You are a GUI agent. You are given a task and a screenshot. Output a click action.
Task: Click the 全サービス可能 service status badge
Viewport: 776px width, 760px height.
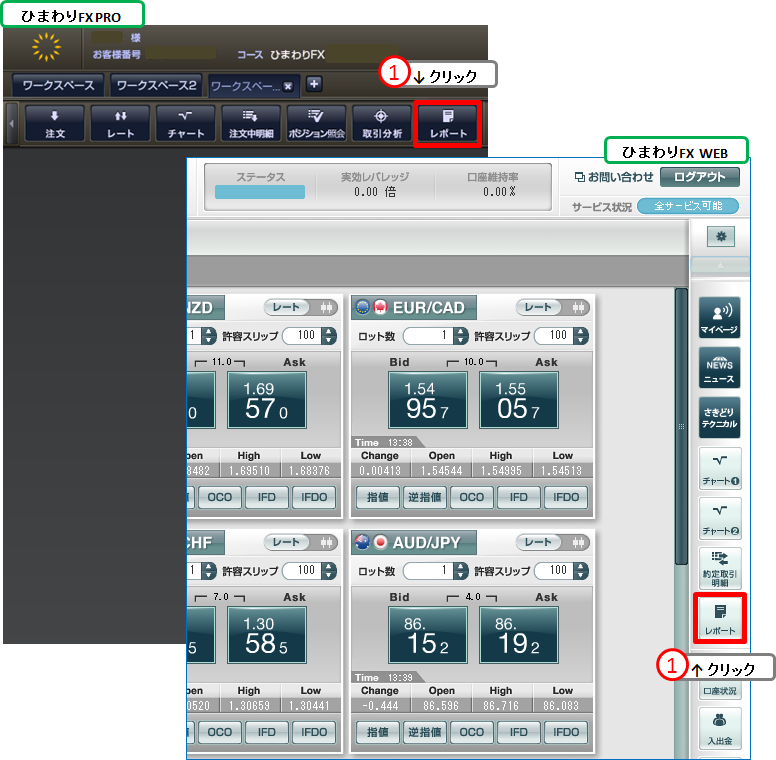(688, 206)
